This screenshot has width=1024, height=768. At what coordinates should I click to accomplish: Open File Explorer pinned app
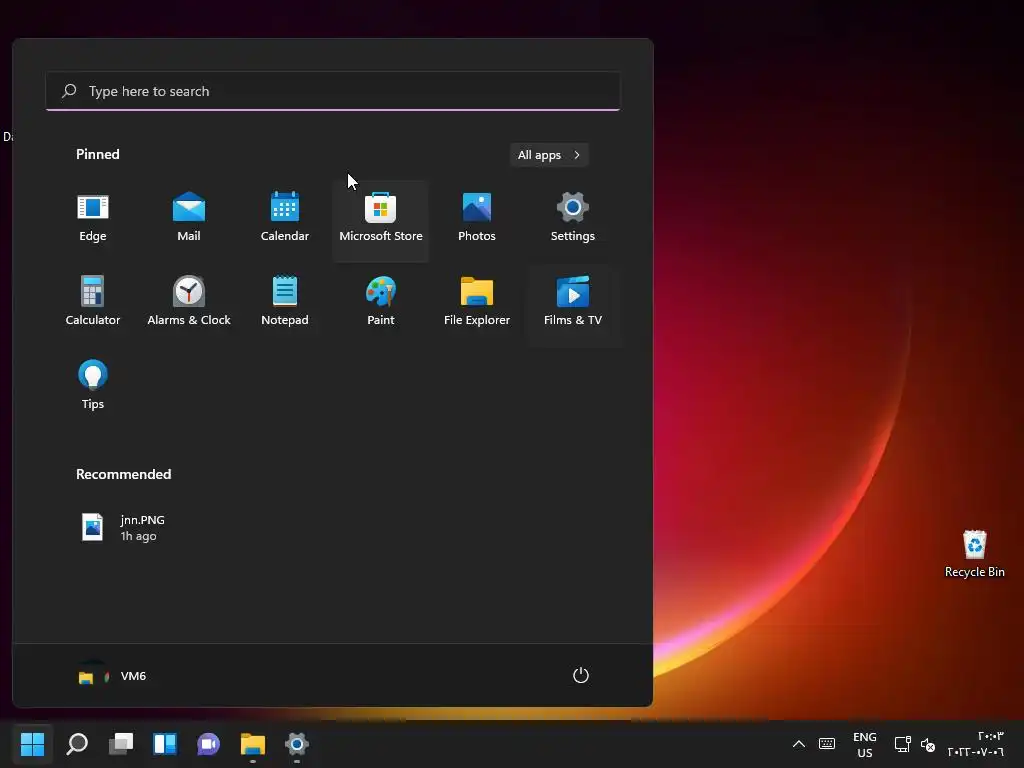point(477,302)
